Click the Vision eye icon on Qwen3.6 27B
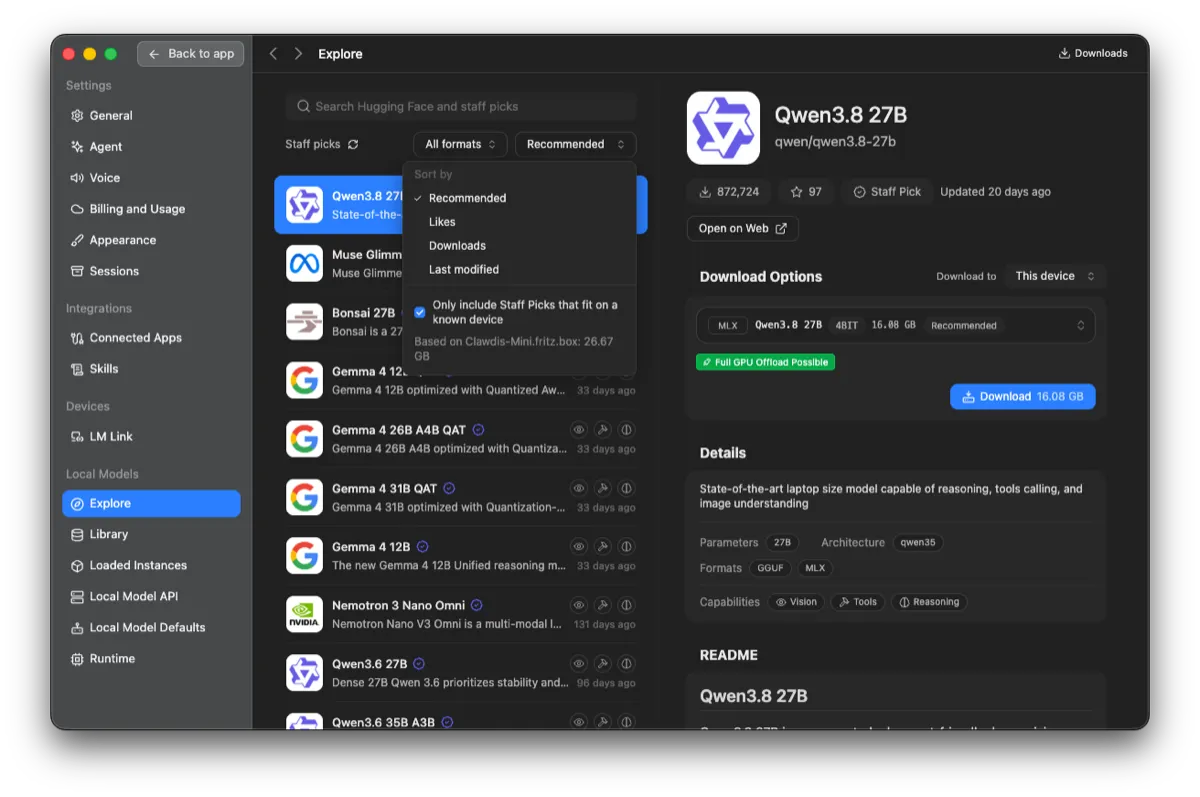1200x797 pixels. 578,664
